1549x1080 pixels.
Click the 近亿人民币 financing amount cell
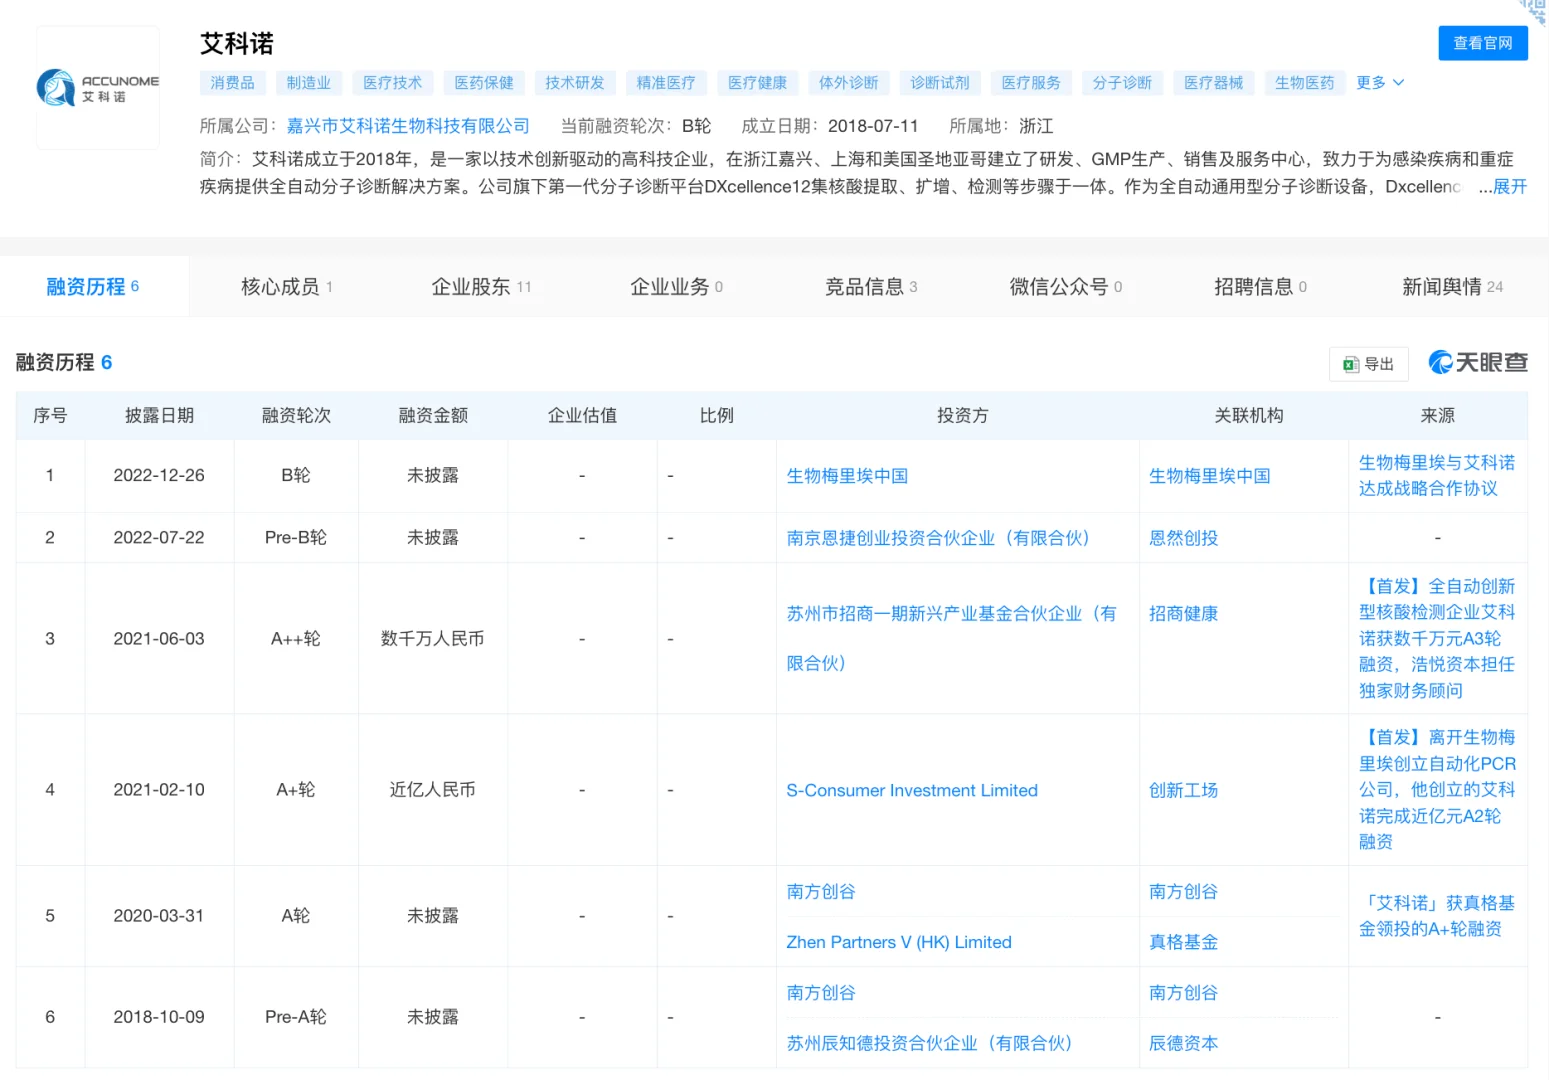pyautogui.click(x=433, y=790)
